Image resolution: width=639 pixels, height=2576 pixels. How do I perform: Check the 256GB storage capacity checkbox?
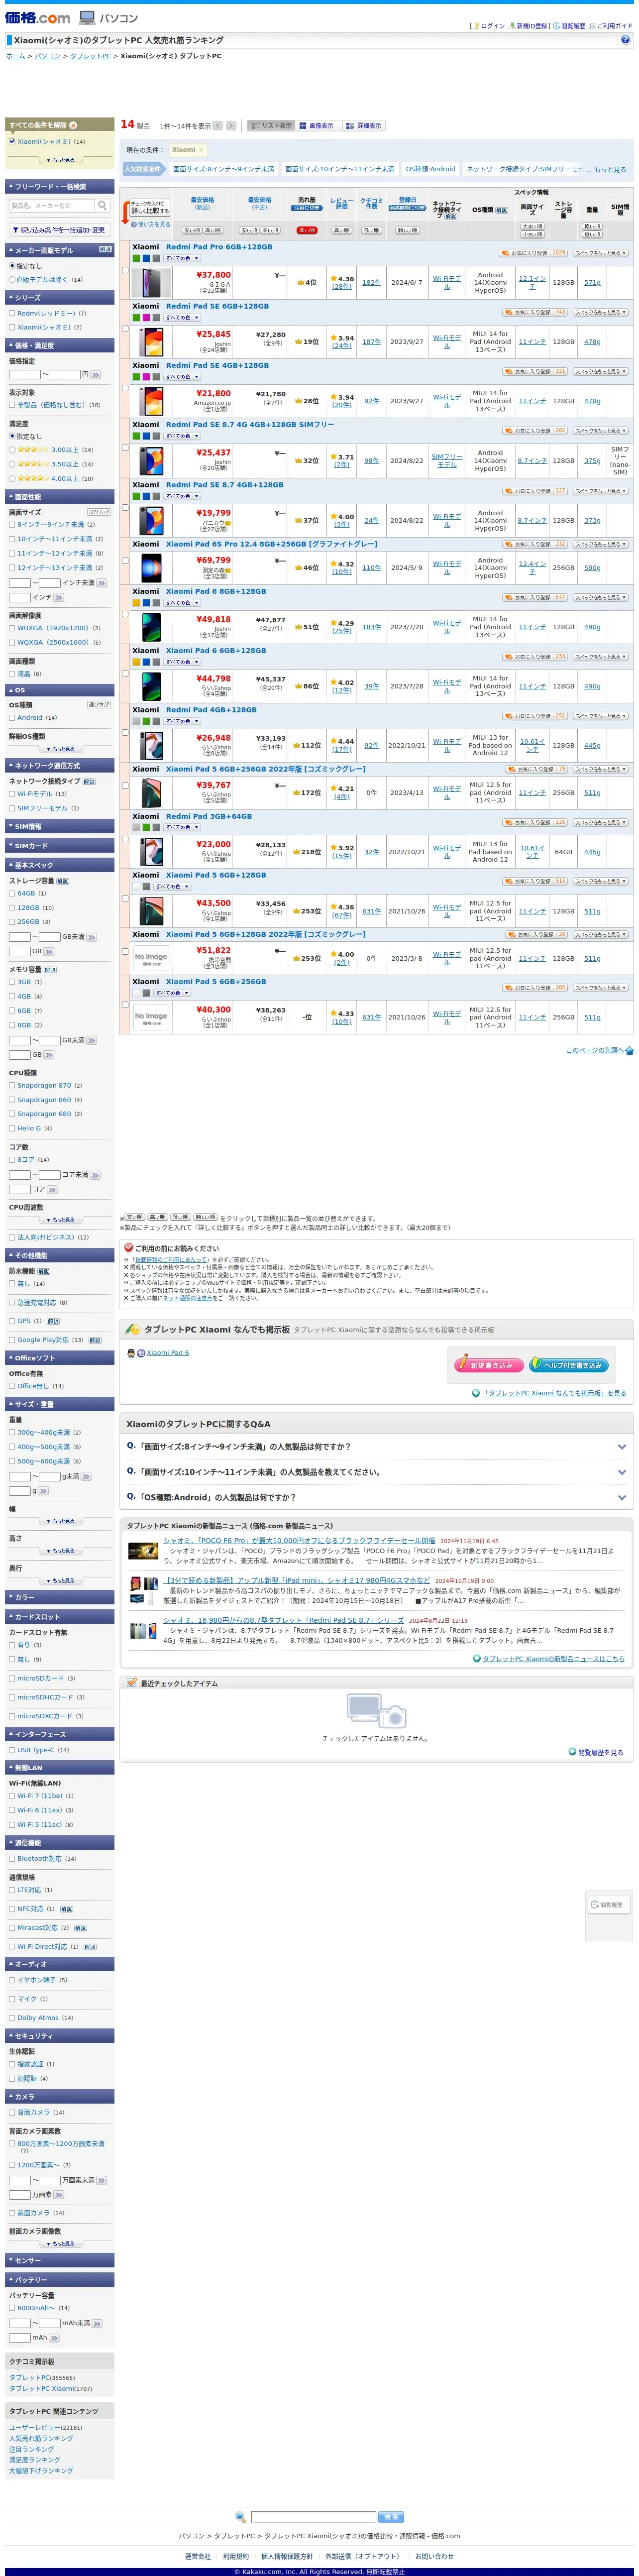(12, 922)
